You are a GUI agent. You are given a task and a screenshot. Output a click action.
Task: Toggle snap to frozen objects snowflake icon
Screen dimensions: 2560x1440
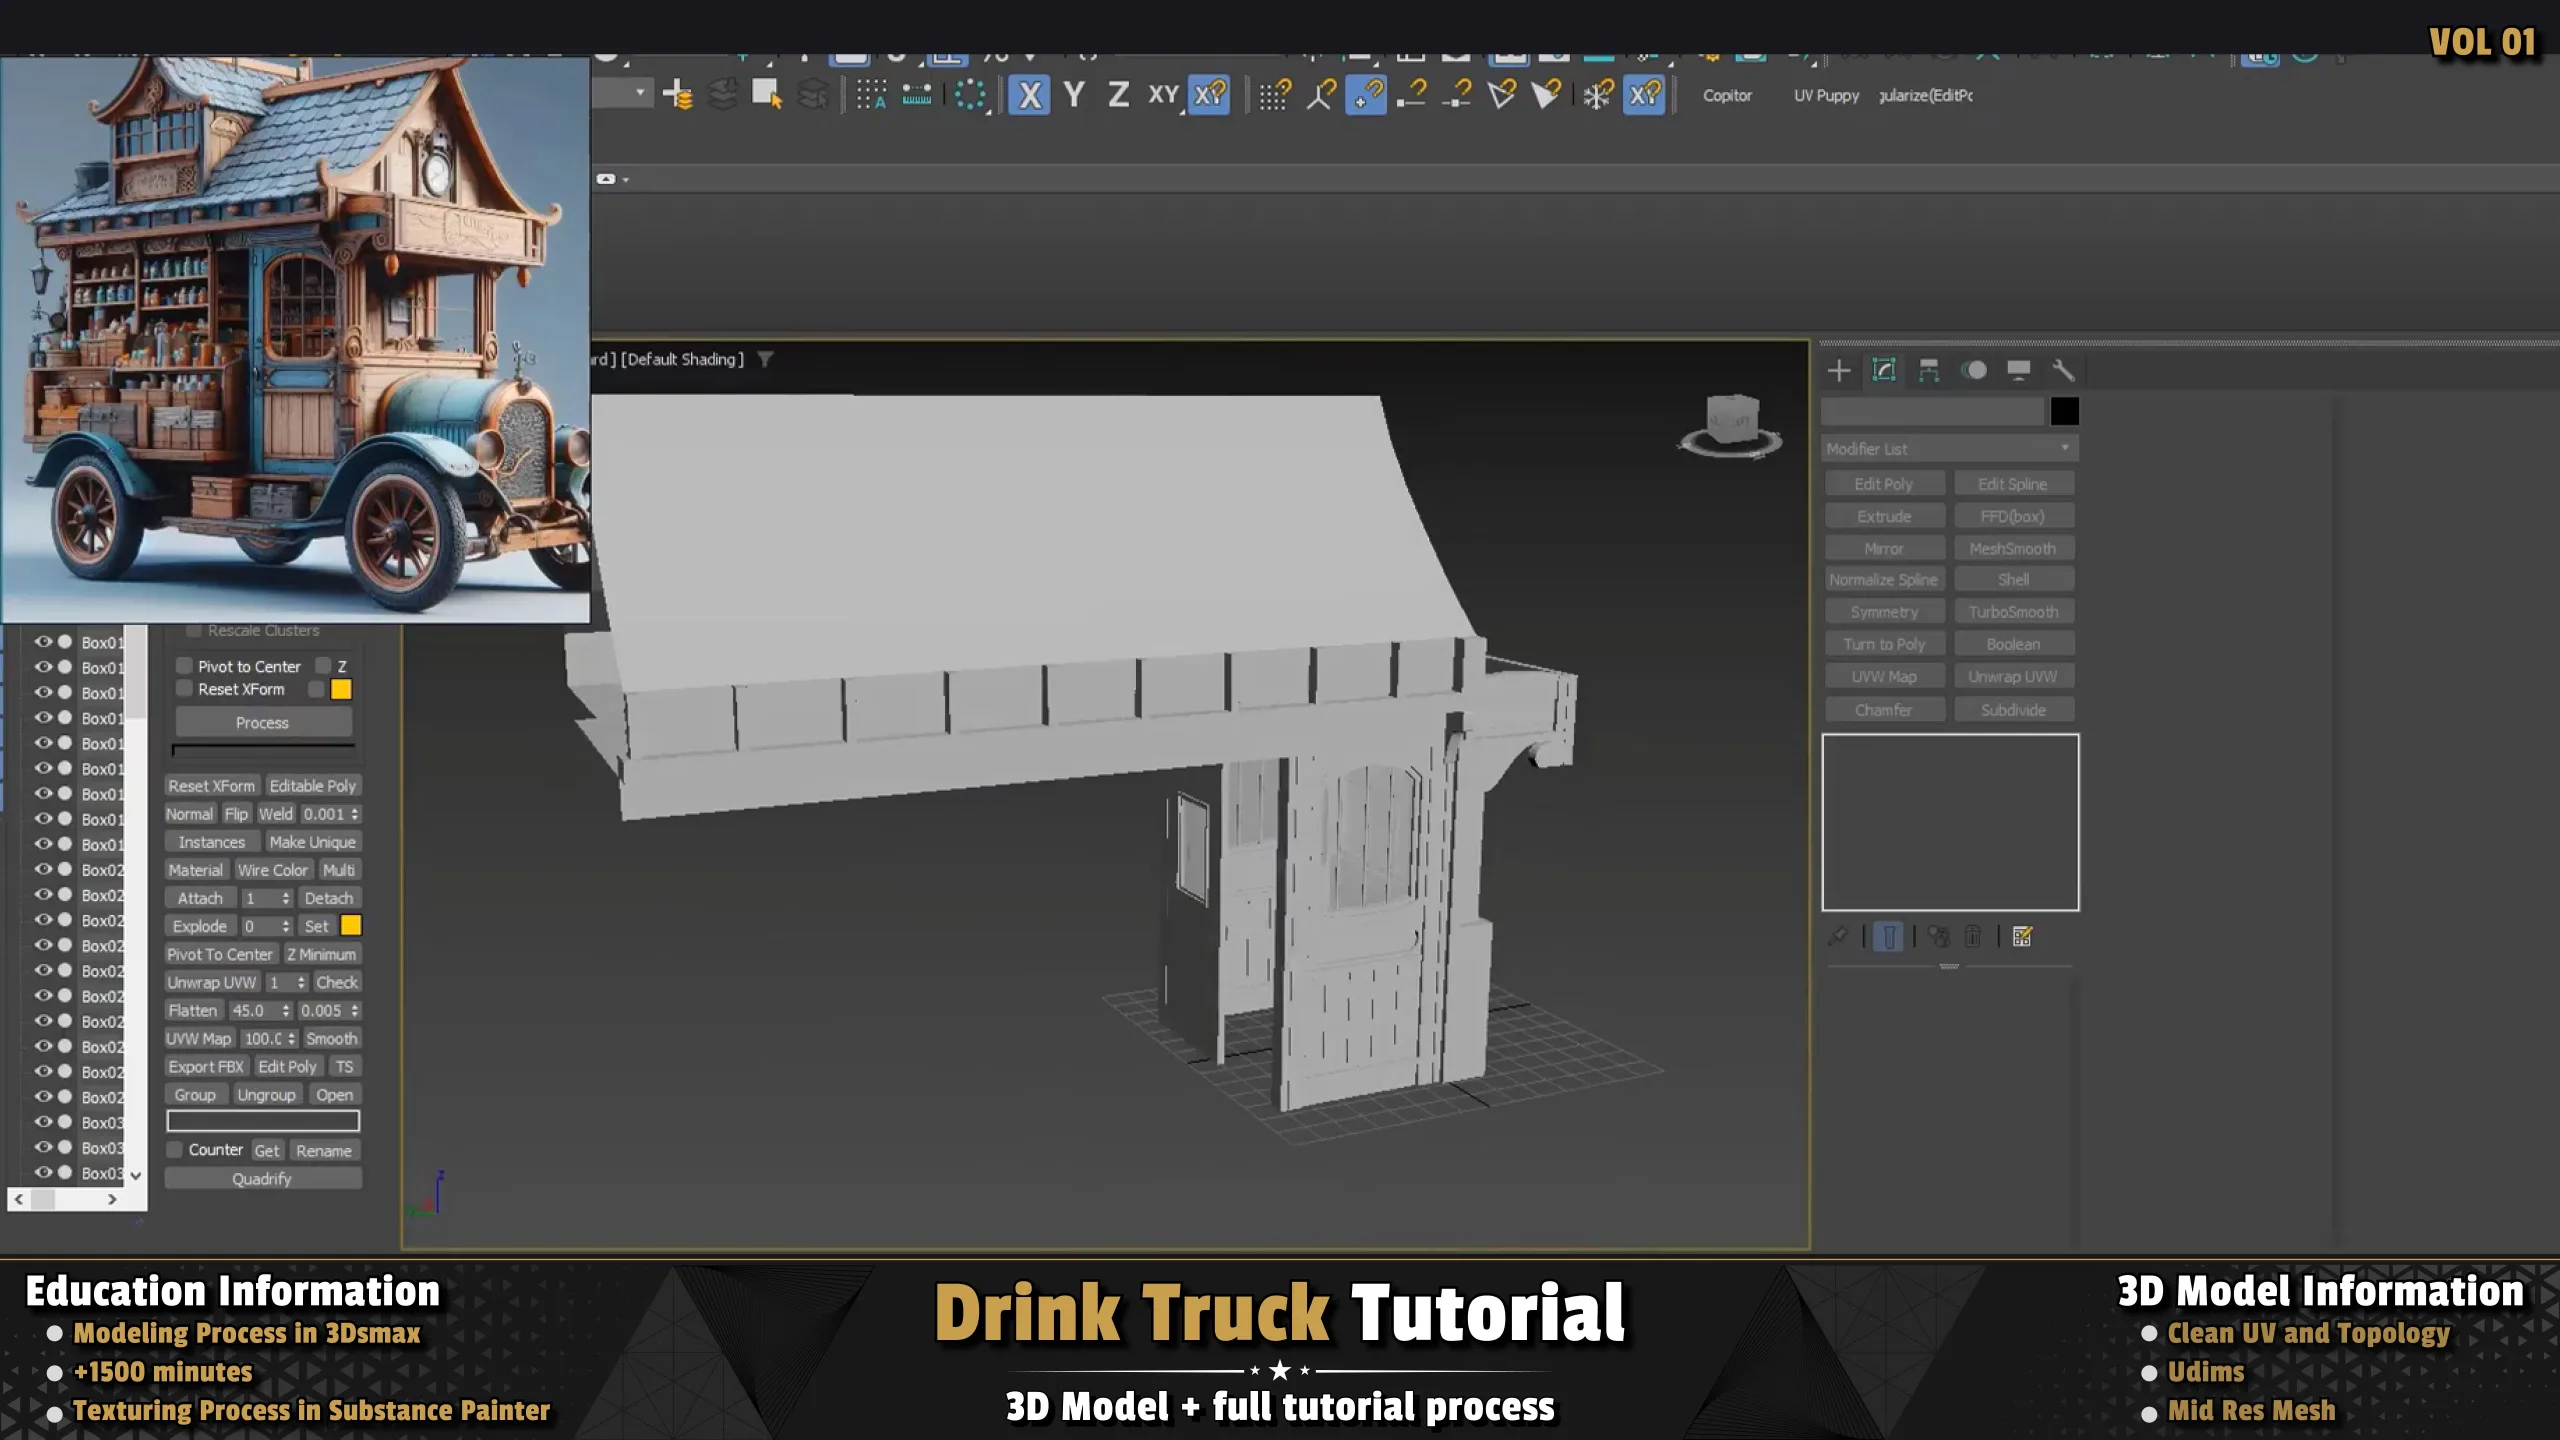(1597, 96)
